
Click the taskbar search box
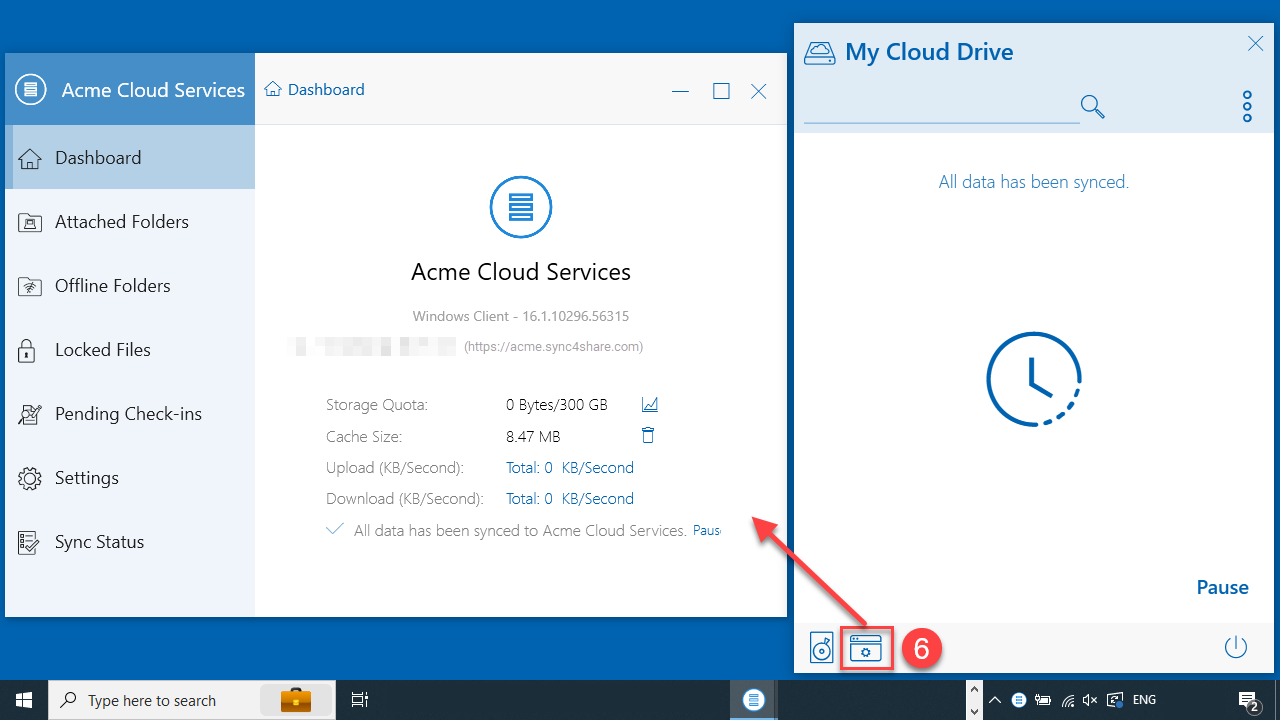[x=192, y=700]
